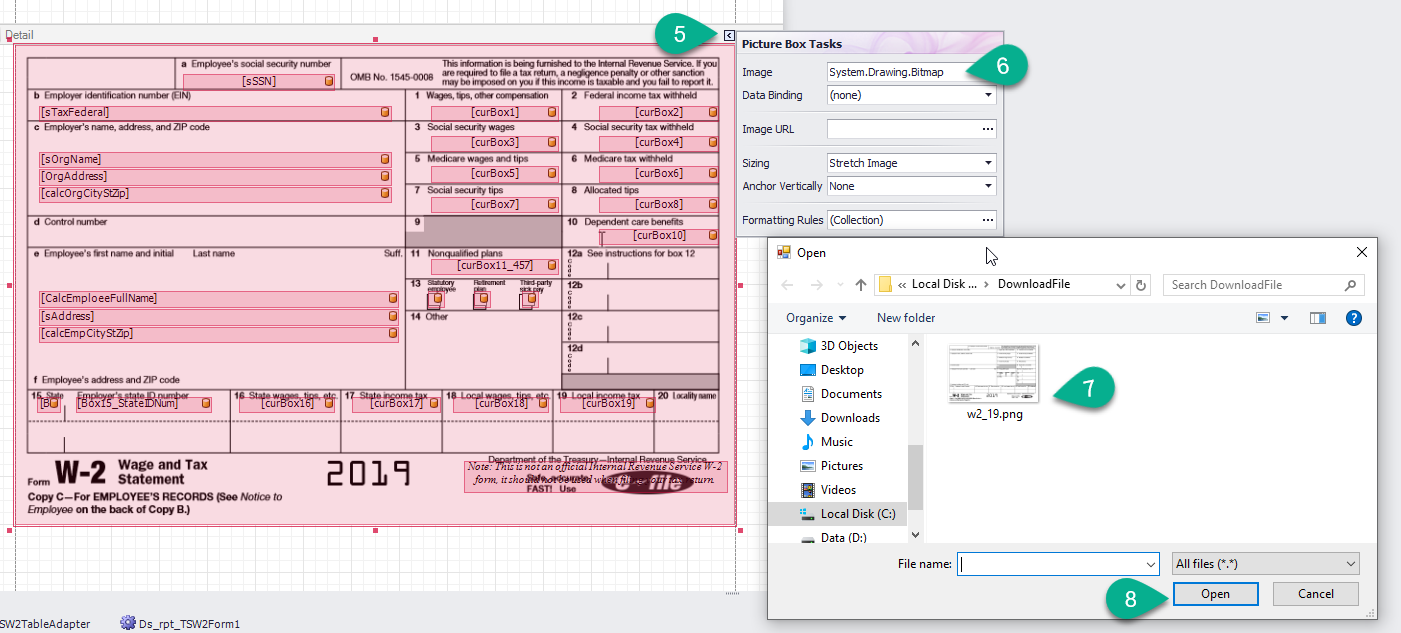1401x633 pixels.
Task: Open the Organize menu
Action: (815, 318)
